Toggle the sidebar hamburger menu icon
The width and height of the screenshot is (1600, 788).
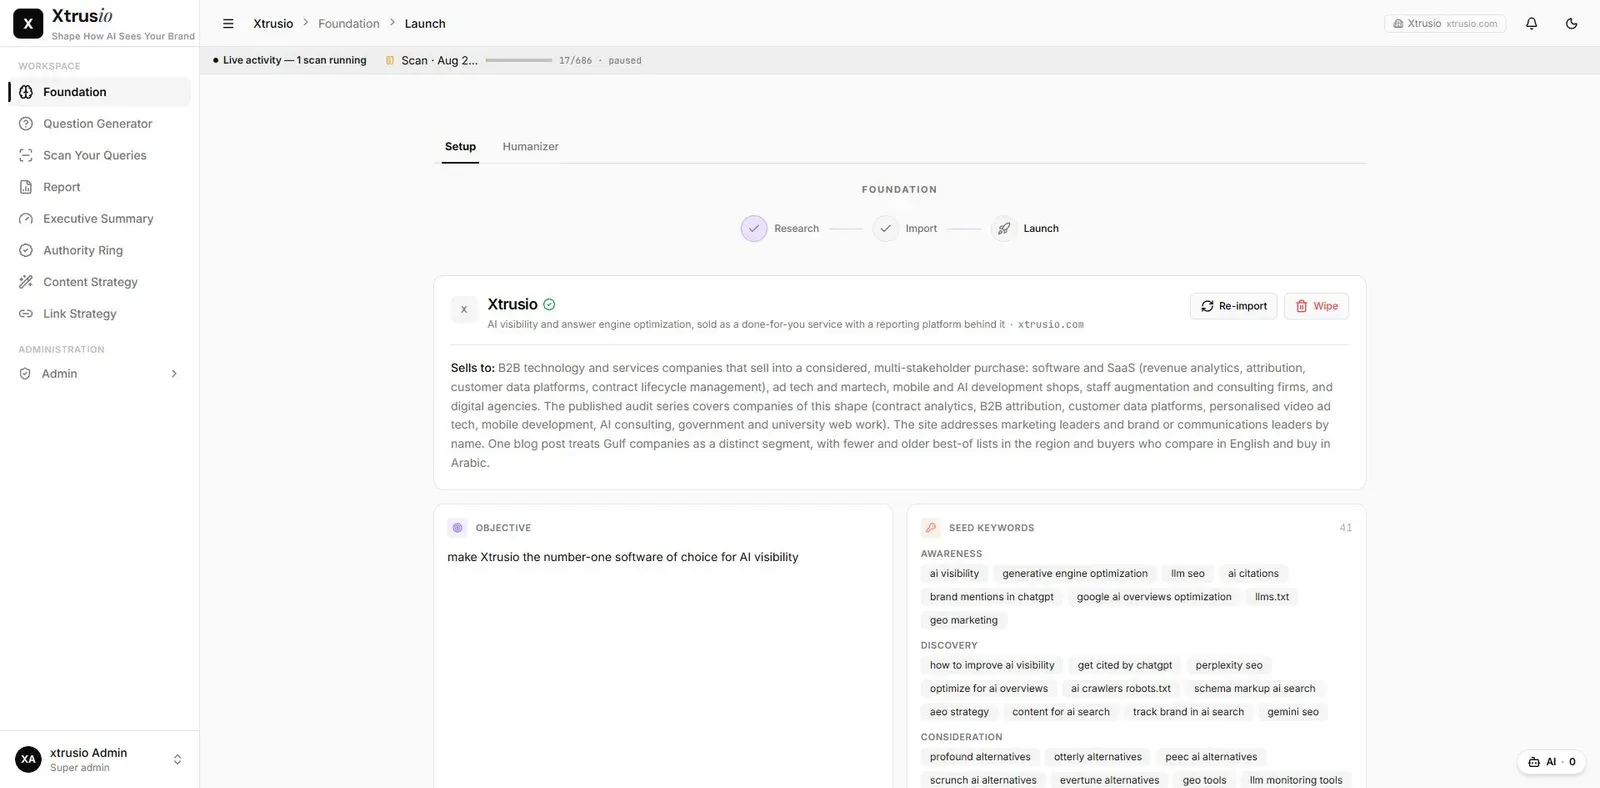point(228,23)
